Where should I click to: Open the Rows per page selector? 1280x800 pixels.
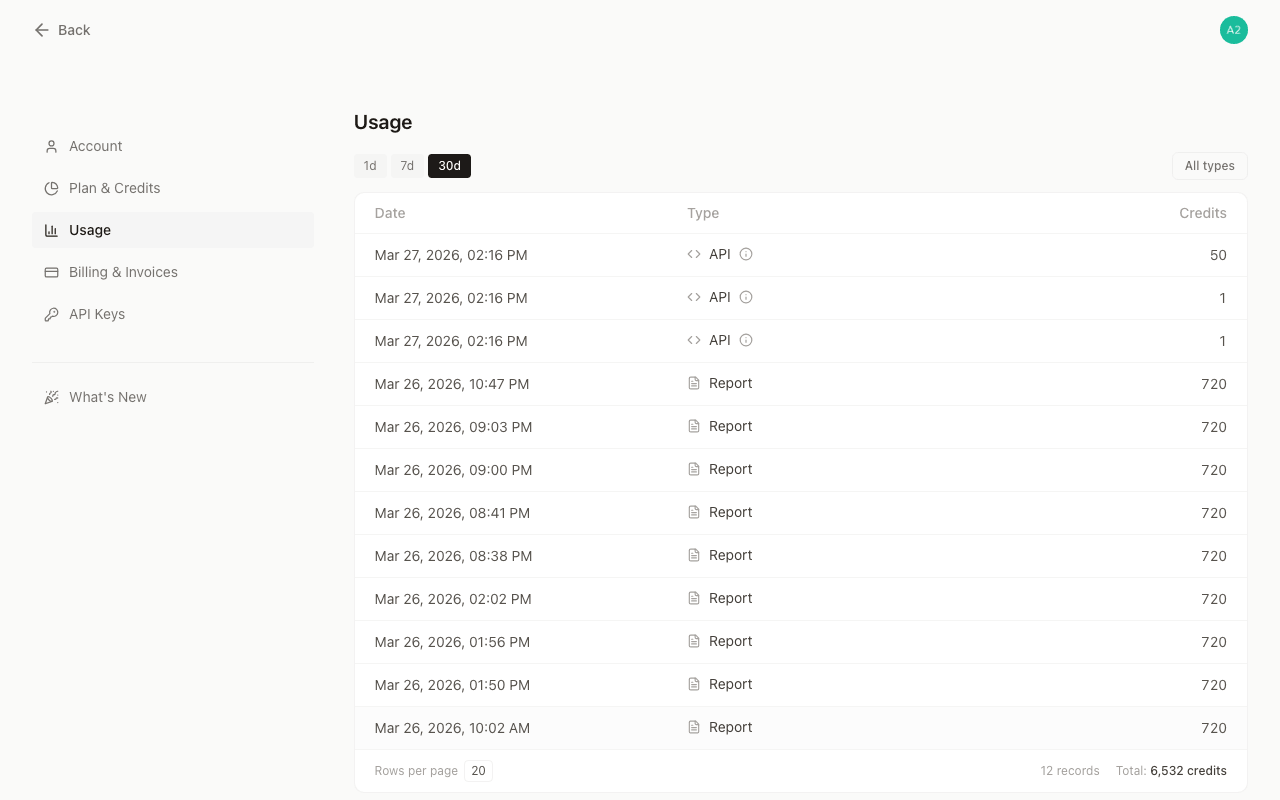[x=478, y=771]
